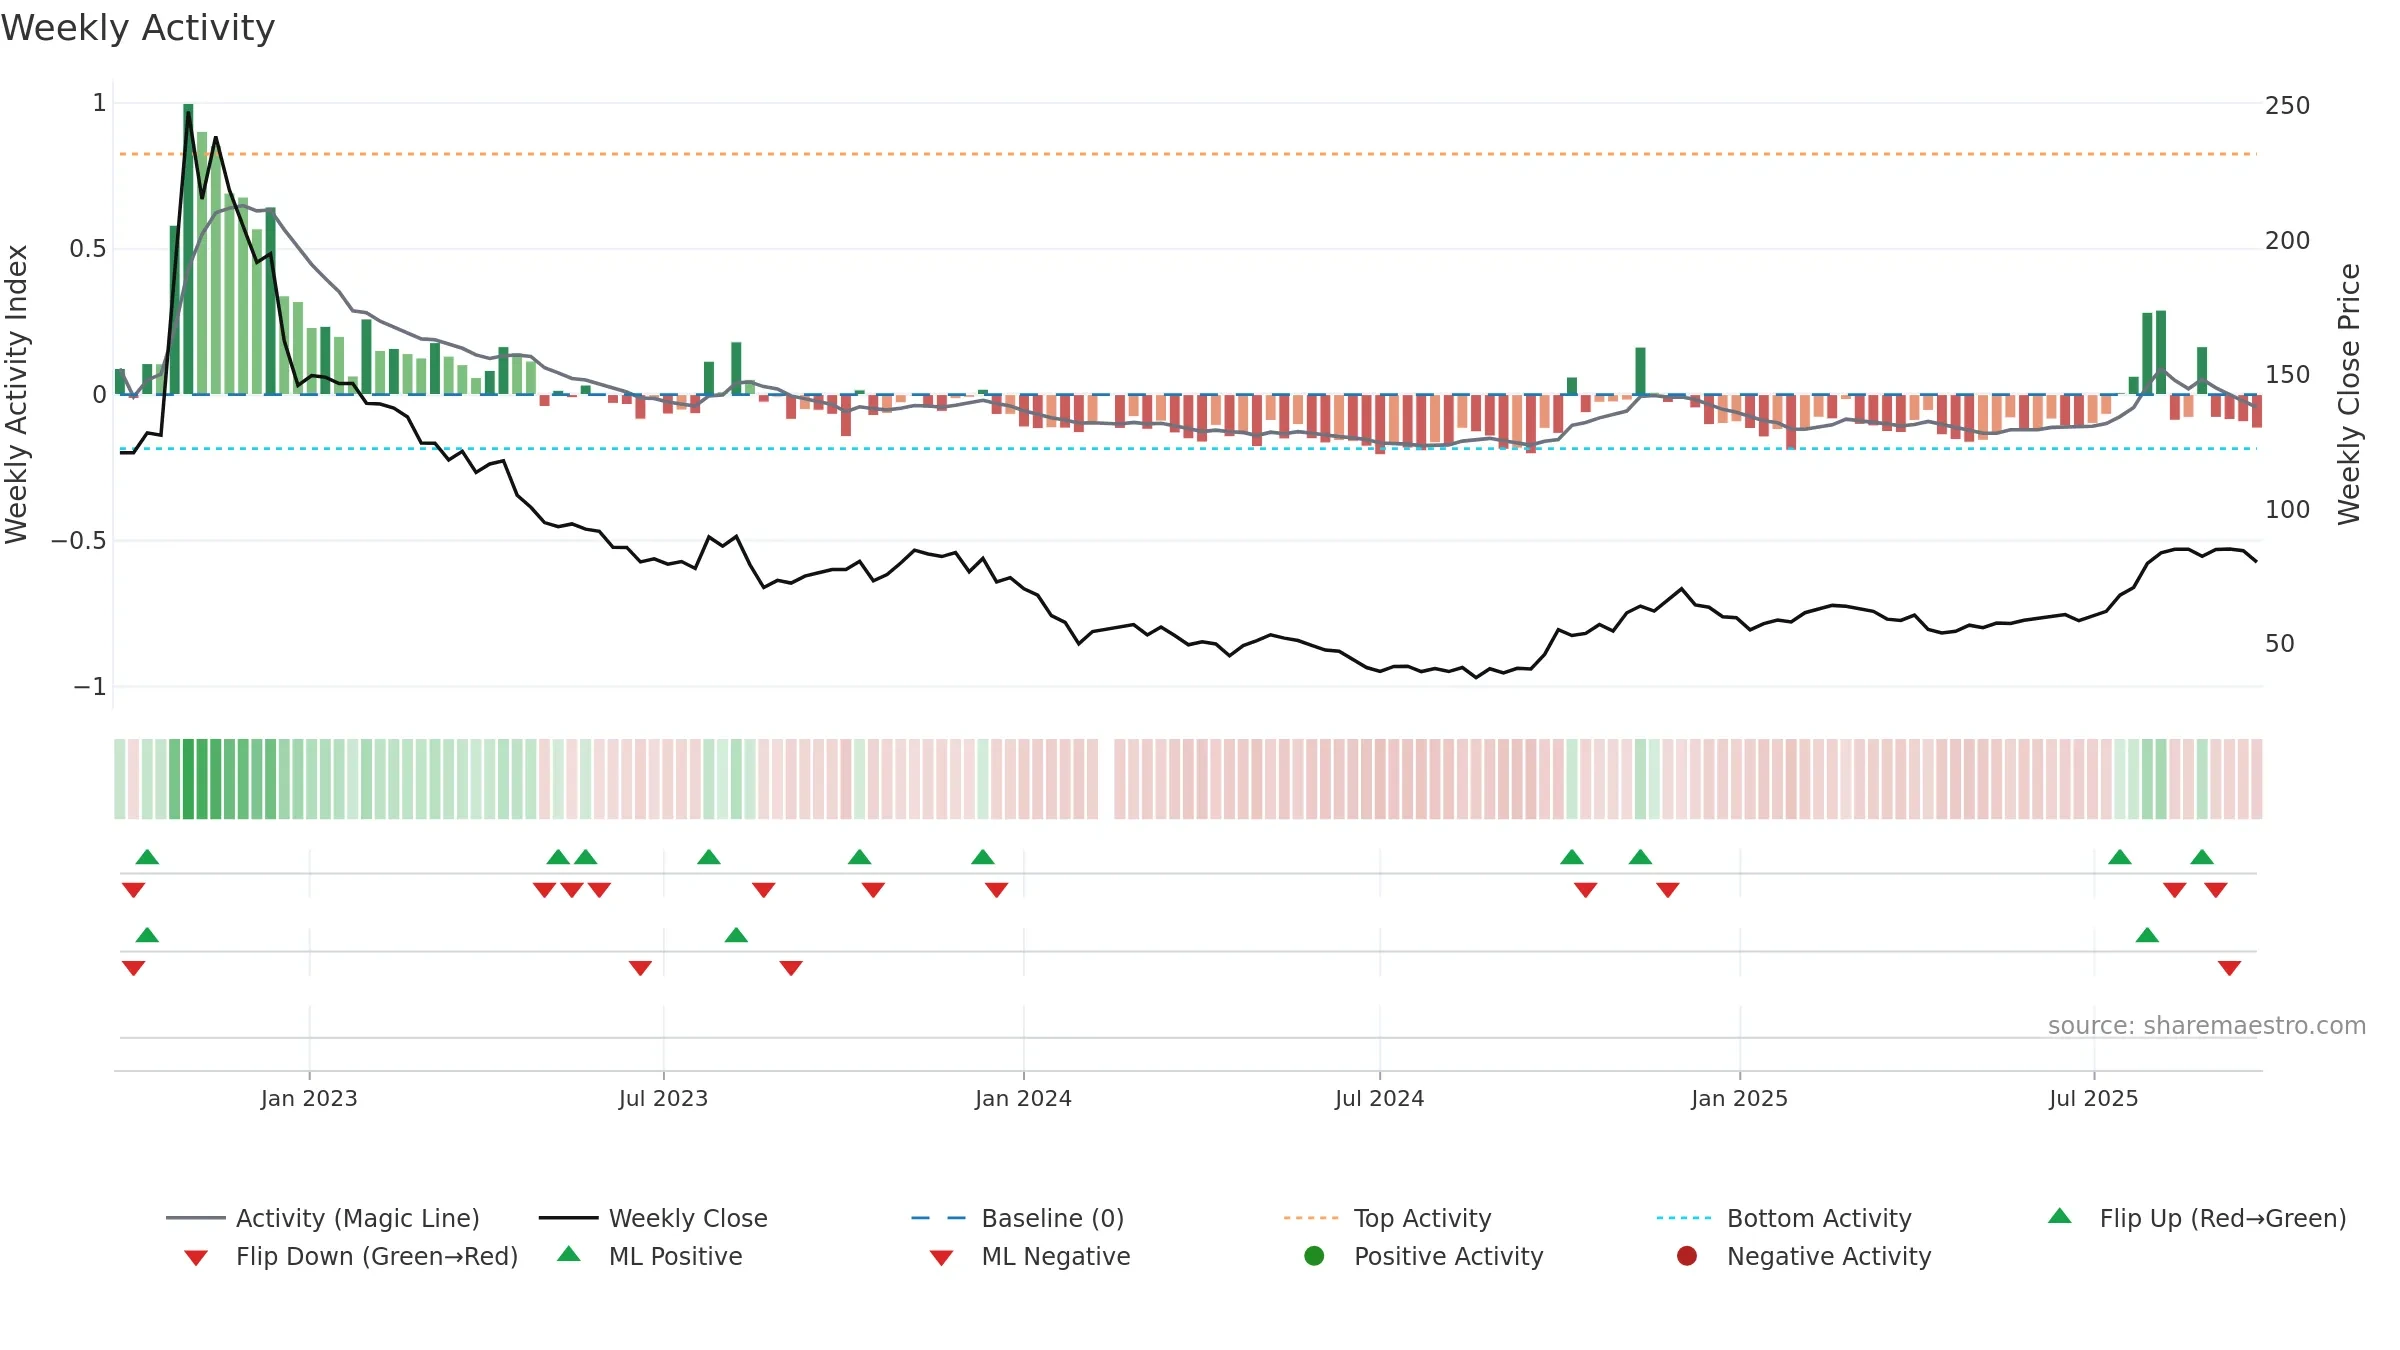The height and width of the screenshot is (1350, 2400).
Task: Toggle the Bottom Activity legend entry
Action: [x=1784, y=1218]
